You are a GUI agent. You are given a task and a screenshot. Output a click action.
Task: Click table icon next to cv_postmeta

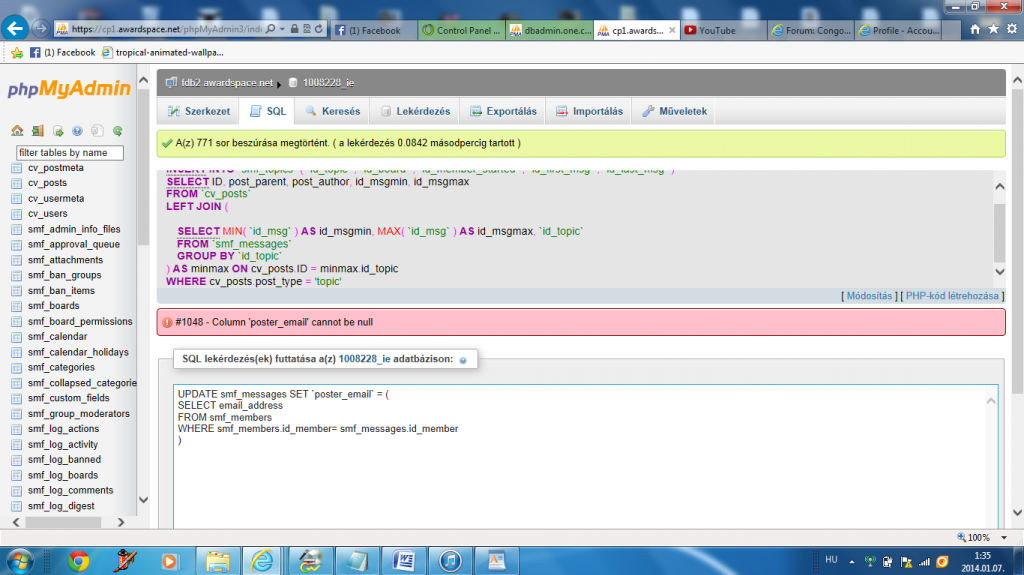17,168
